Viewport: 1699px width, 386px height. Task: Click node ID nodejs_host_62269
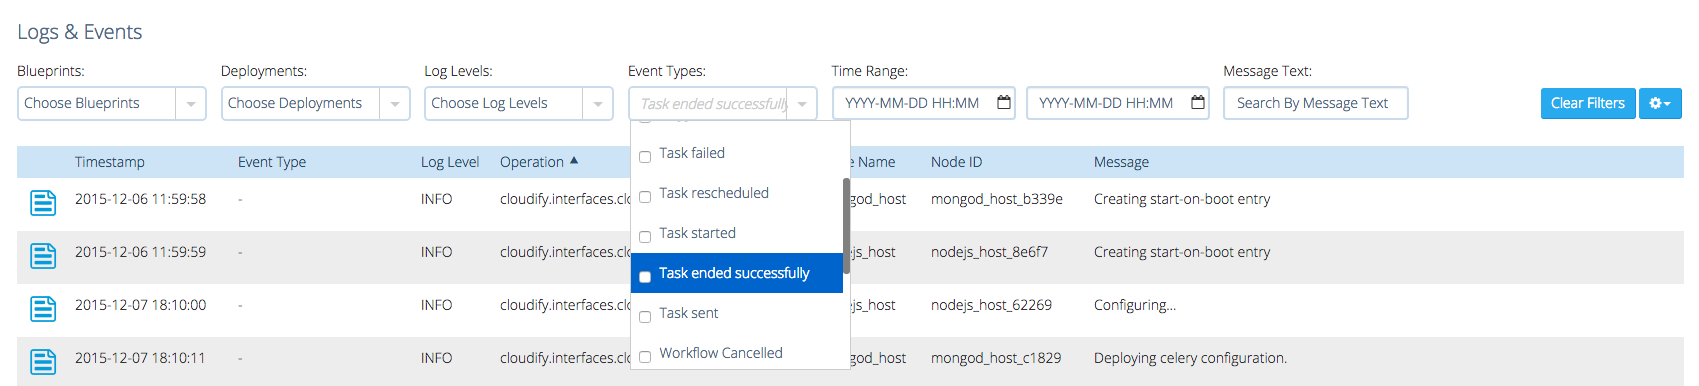coord(991,305)
